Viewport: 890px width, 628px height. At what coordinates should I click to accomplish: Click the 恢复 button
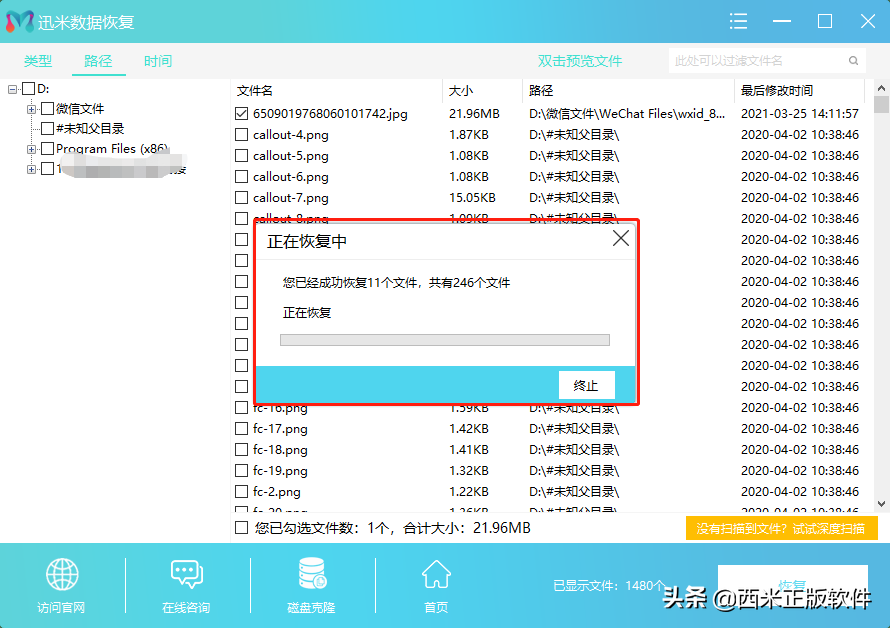(792, 585)
